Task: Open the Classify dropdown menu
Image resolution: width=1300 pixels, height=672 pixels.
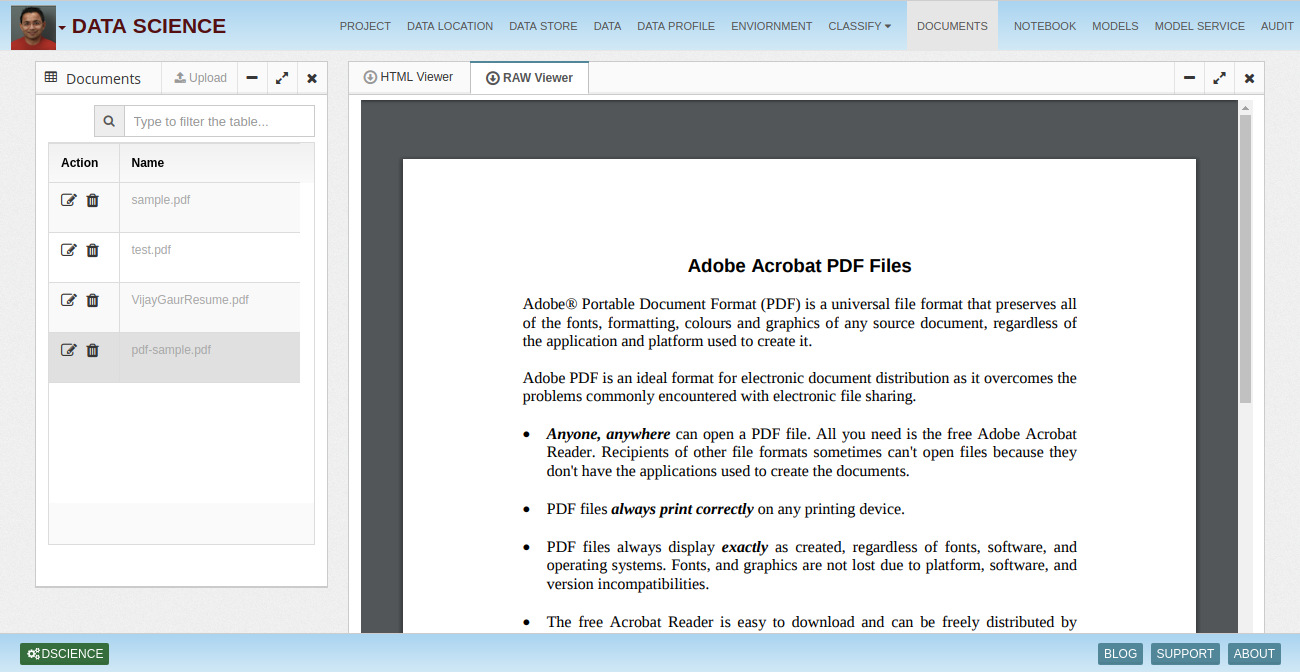Action: click(x=860, y=26)
